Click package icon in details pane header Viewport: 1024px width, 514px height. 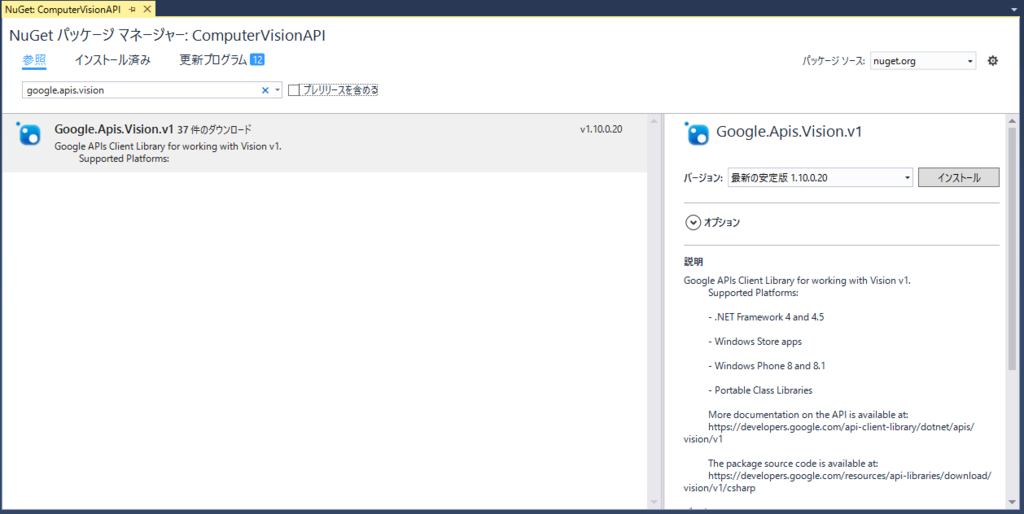pyautogui.click(x=696, y=133)
